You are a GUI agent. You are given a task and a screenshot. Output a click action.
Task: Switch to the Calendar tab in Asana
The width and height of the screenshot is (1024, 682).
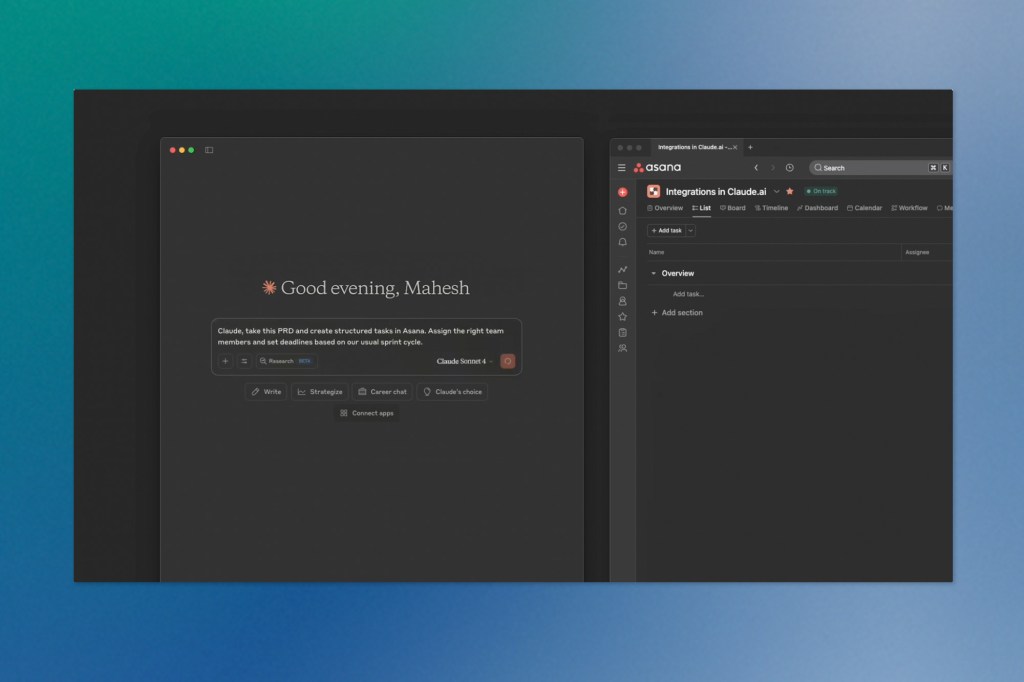click(x=865, y=208)
